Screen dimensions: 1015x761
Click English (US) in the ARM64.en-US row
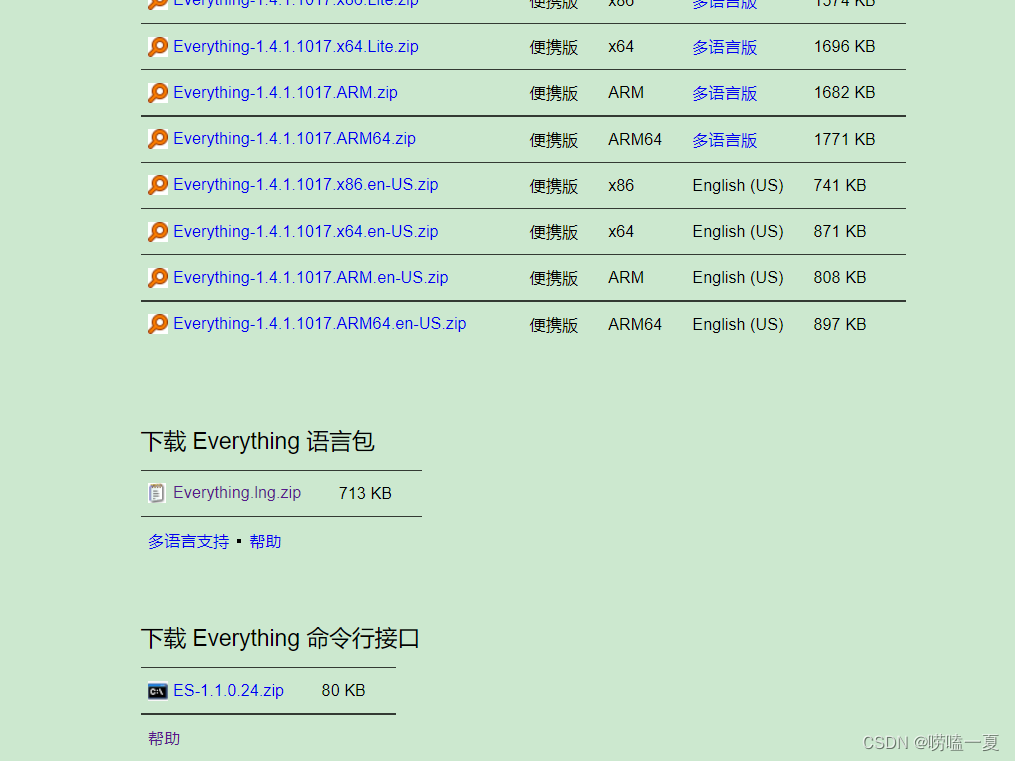738,324
